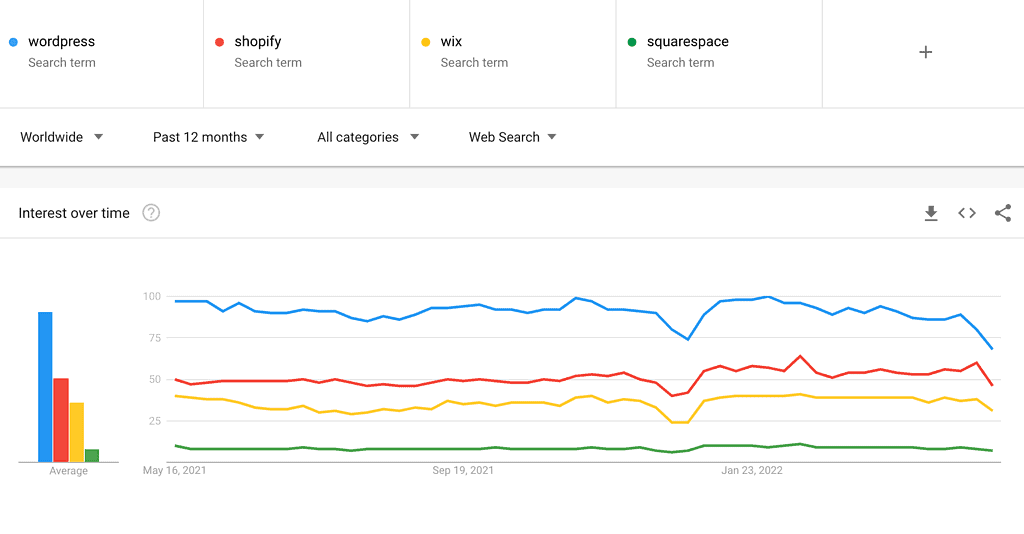Click the green dot beside squarespace

pos(631,42)
